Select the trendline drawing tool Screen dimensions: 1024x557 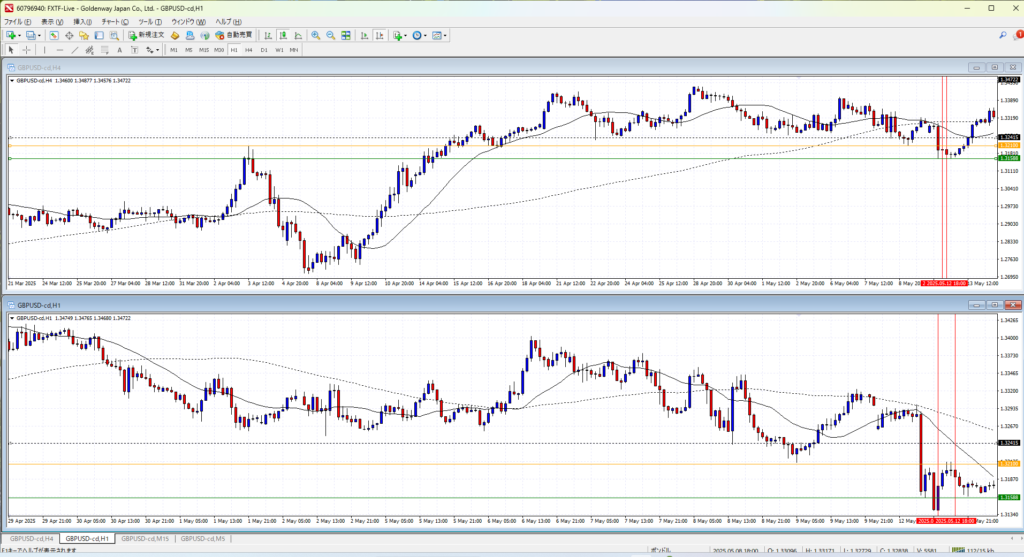click(x=76, y=49)
